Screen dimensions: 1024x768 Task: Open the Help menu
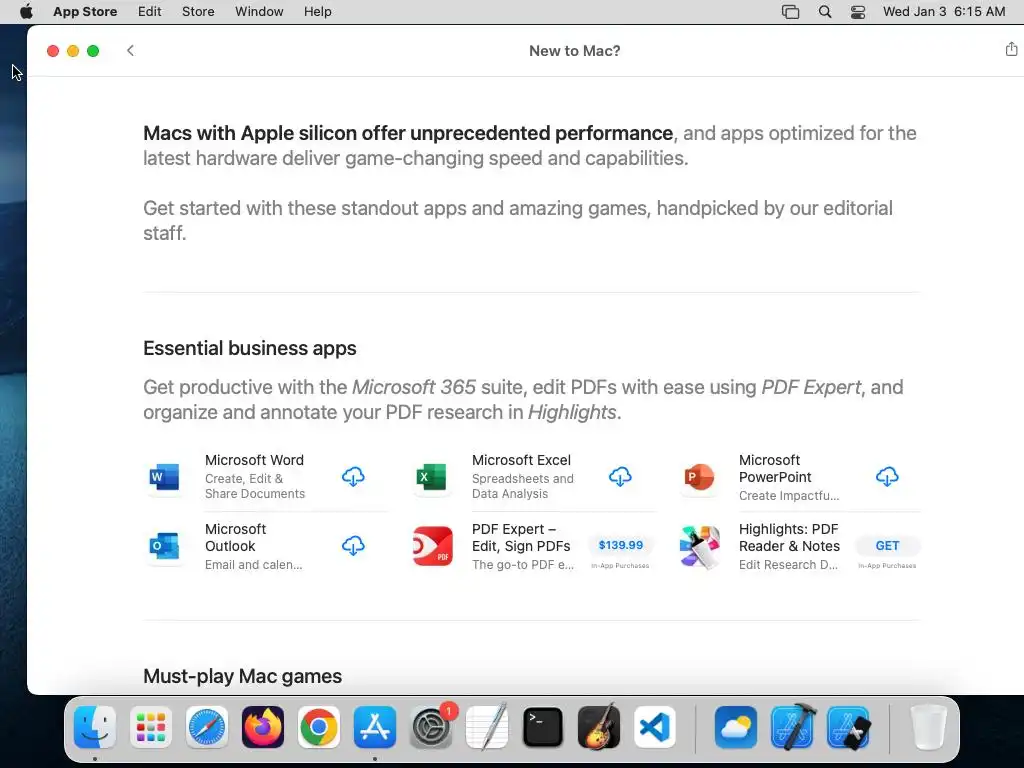click(317, 12)
